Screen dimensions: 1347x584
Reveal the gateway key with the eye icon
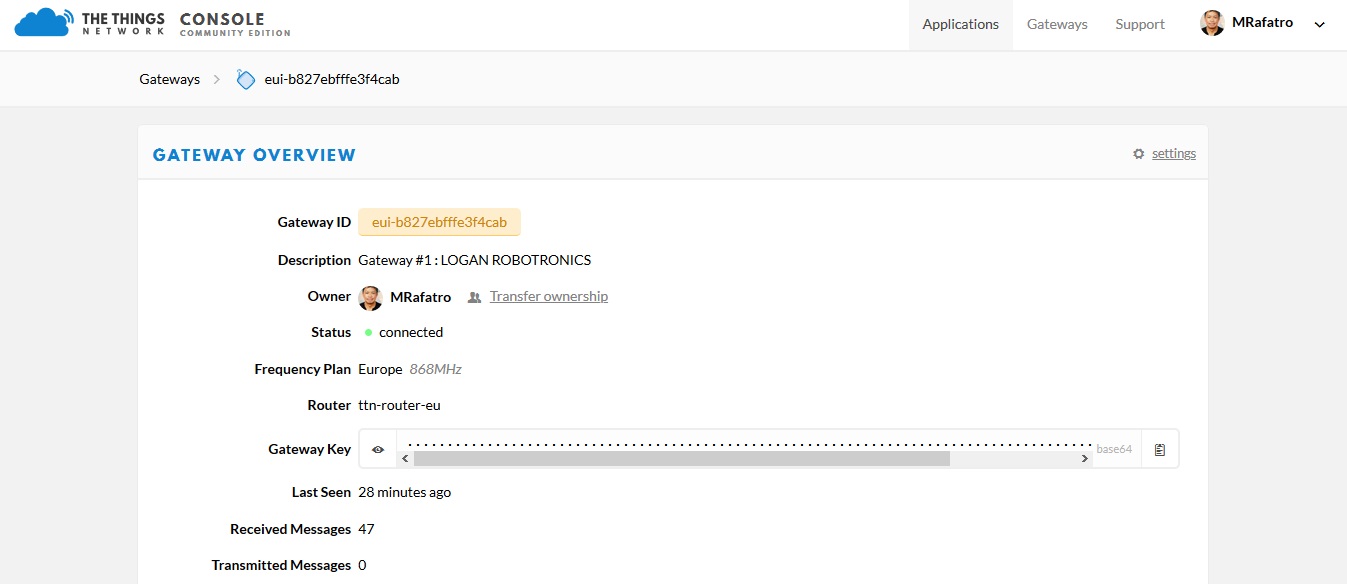point(378,450)
